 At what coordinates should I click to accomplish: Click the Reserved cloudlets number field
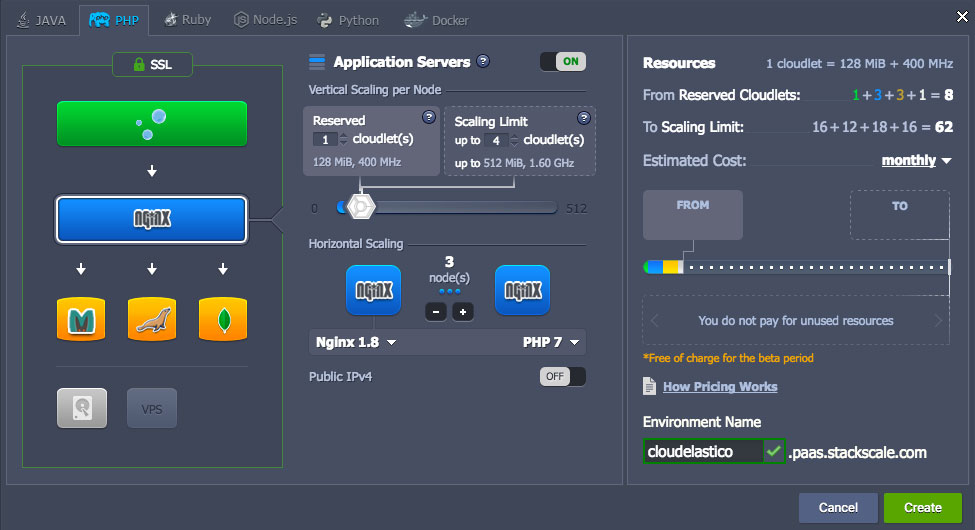coord(325,139)
